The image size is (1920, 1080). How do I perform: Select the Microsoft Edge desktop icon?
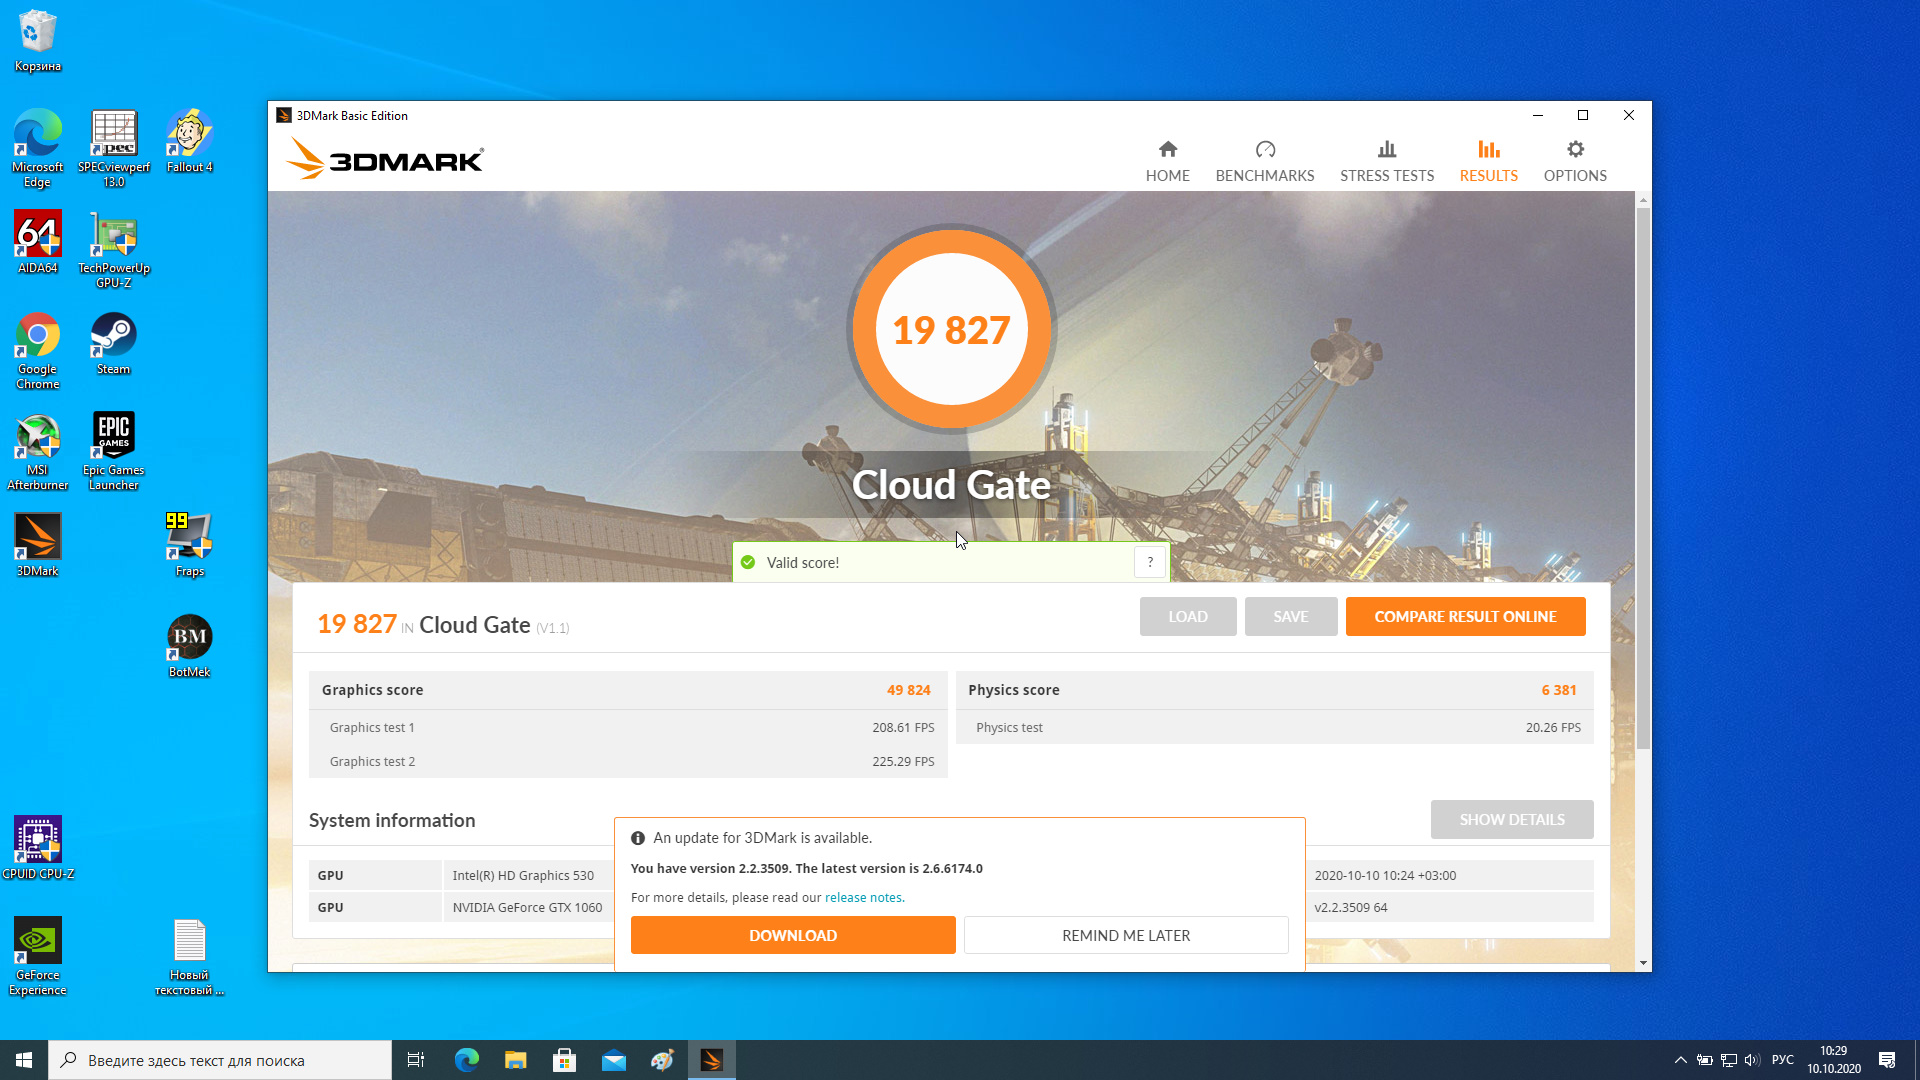click(38, 147)
